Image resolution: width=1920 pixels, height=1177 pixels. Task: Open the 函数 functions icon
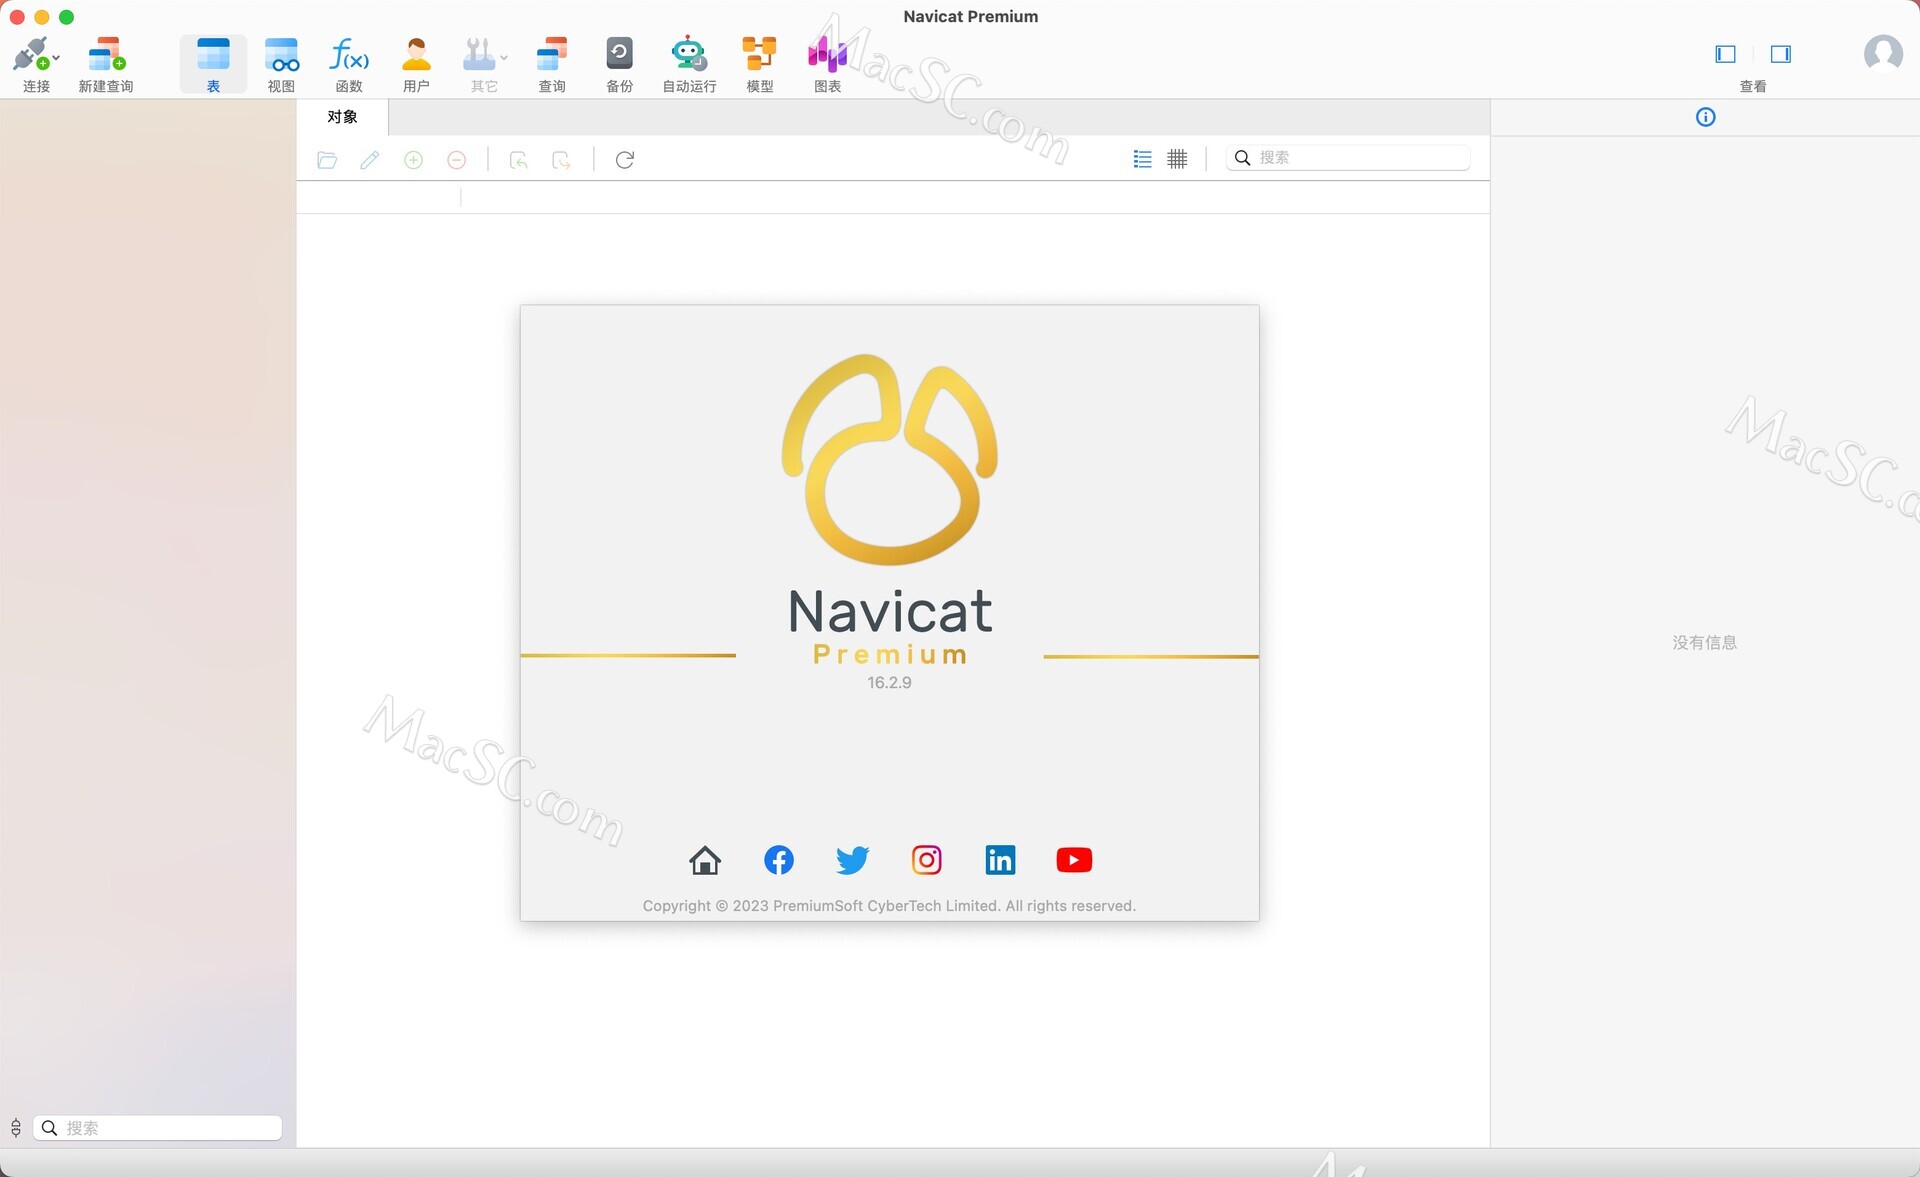[x=349, y=54]
